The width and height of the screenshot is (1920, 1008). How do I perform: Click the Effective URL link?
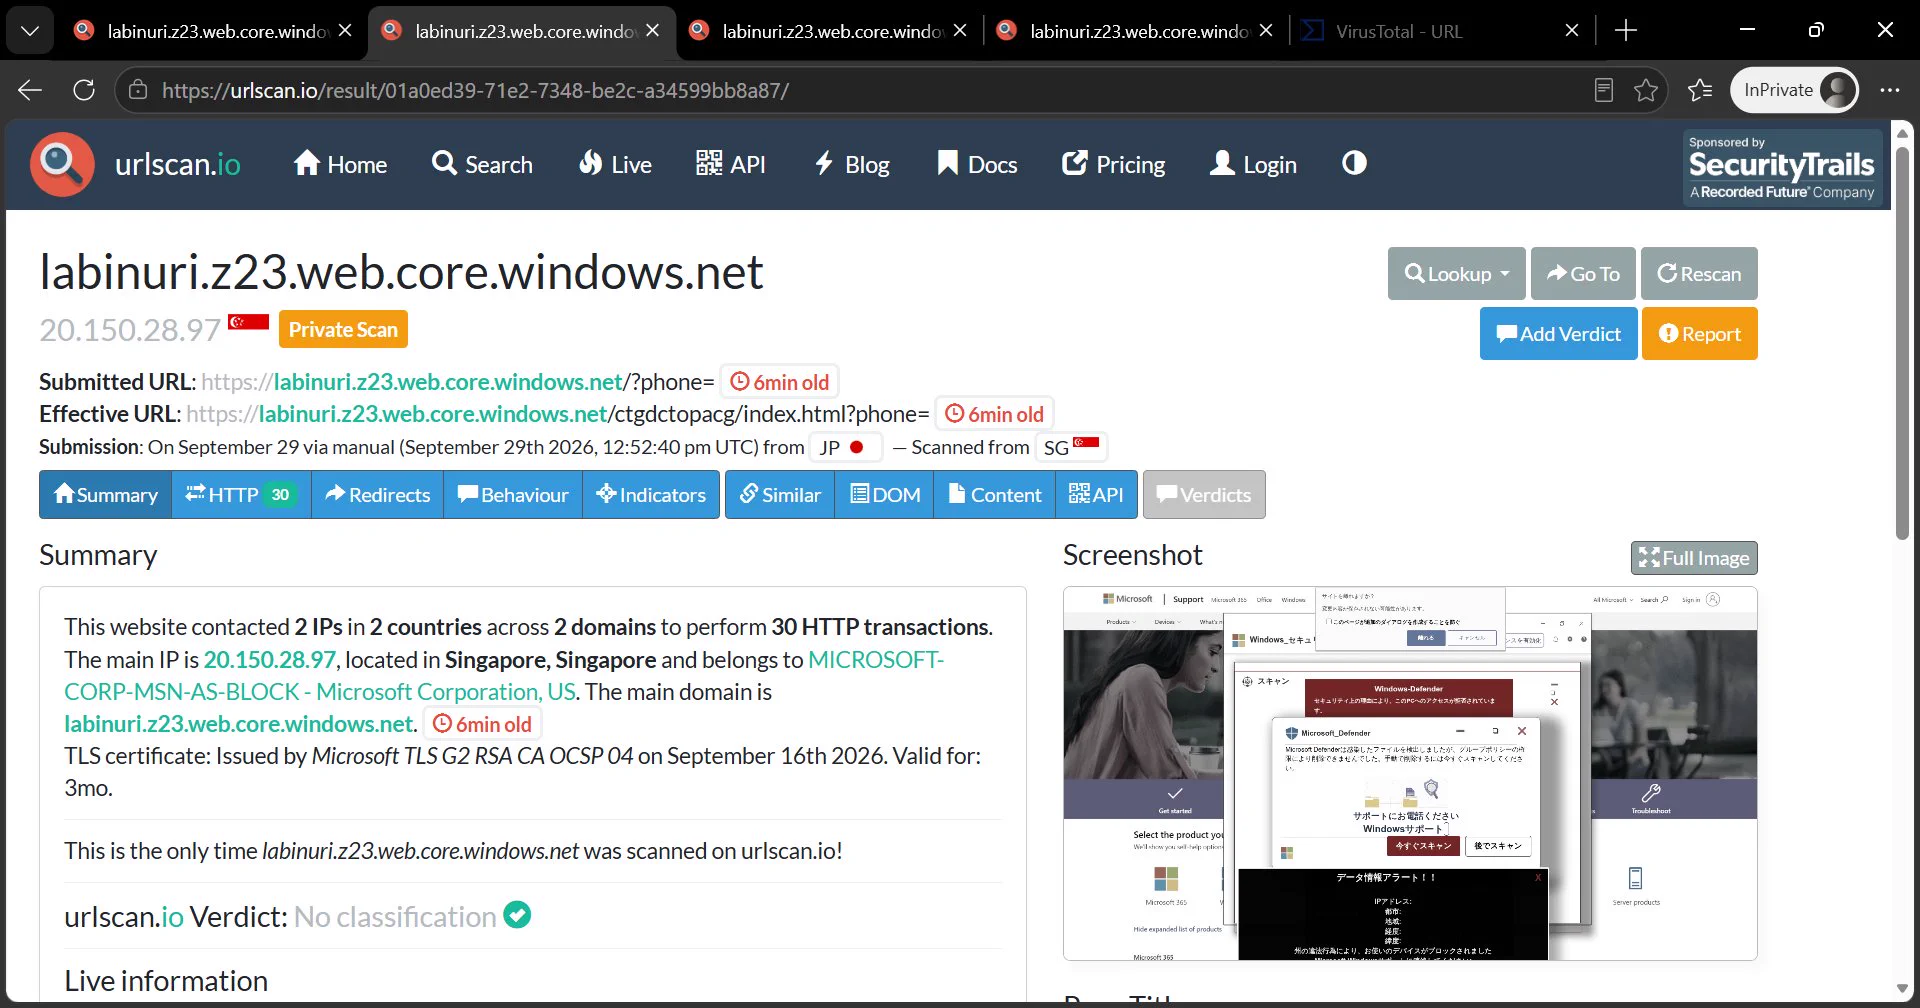(557, 414)
